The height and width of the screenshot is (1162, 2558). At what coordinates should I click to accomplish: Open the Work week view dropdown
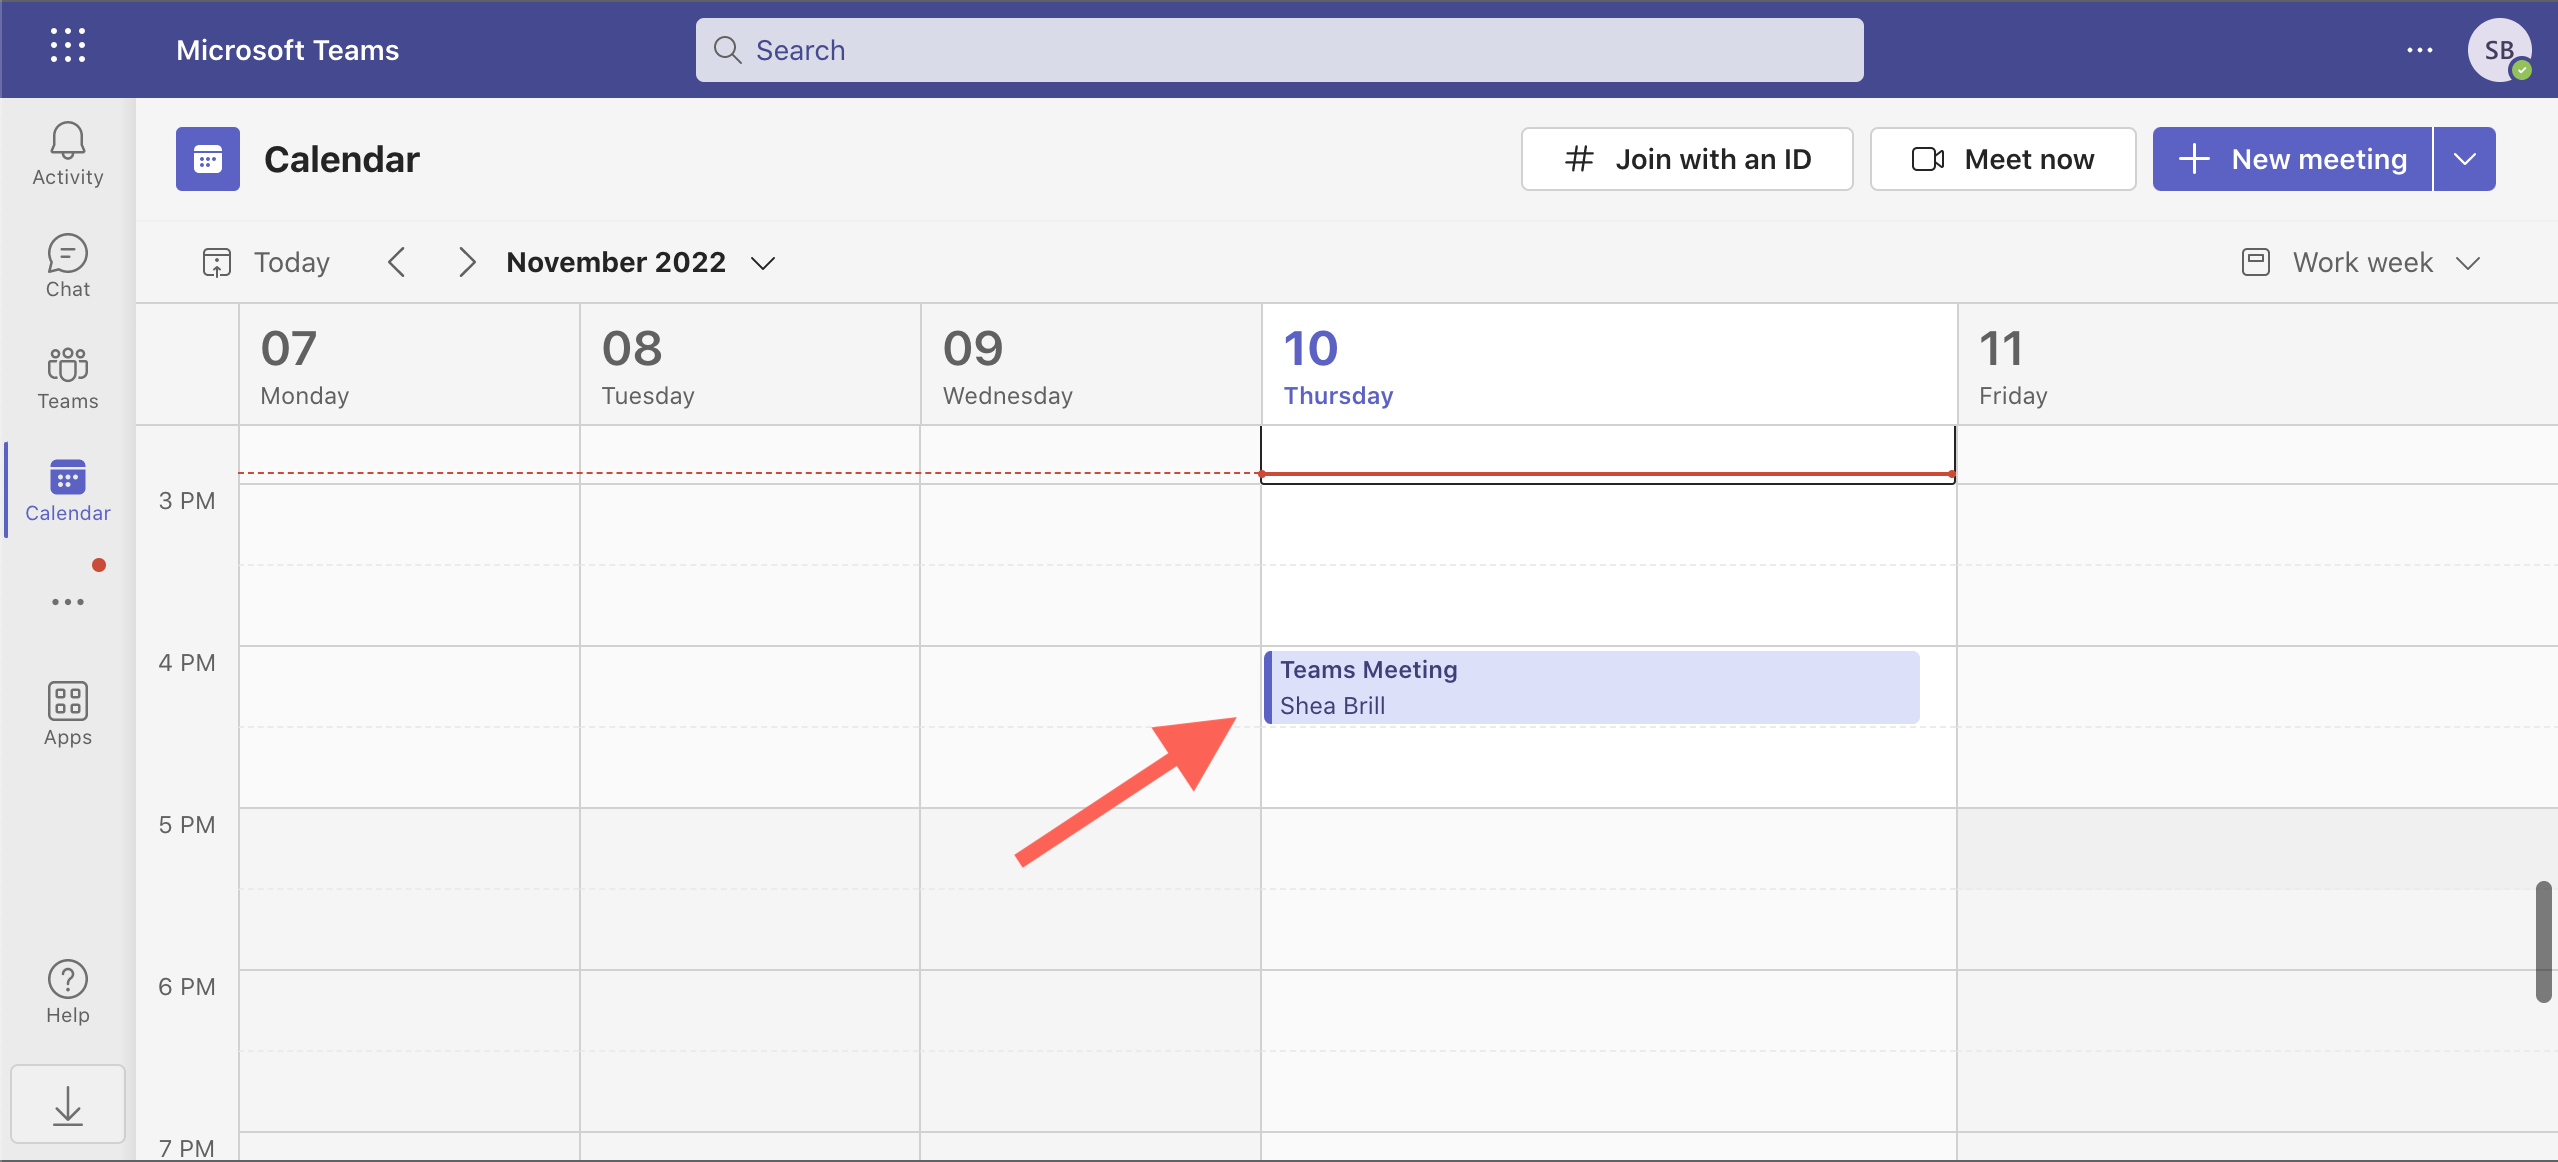(2362, 262)
